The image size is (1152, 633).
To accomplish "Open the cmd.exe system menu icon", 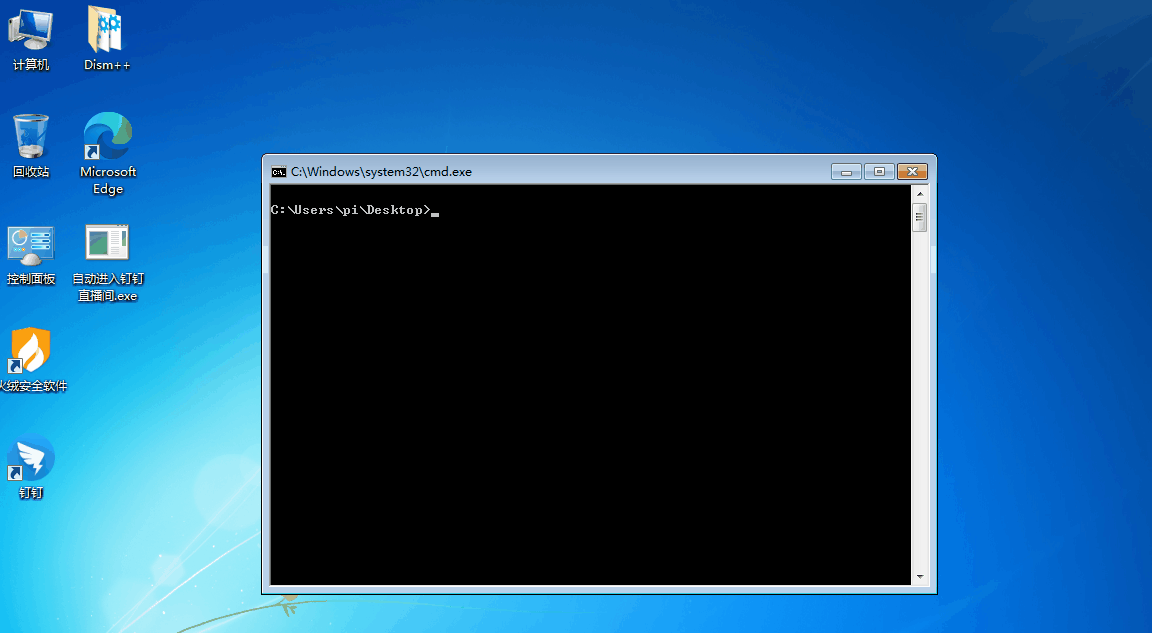I will (x=278, y=172).
